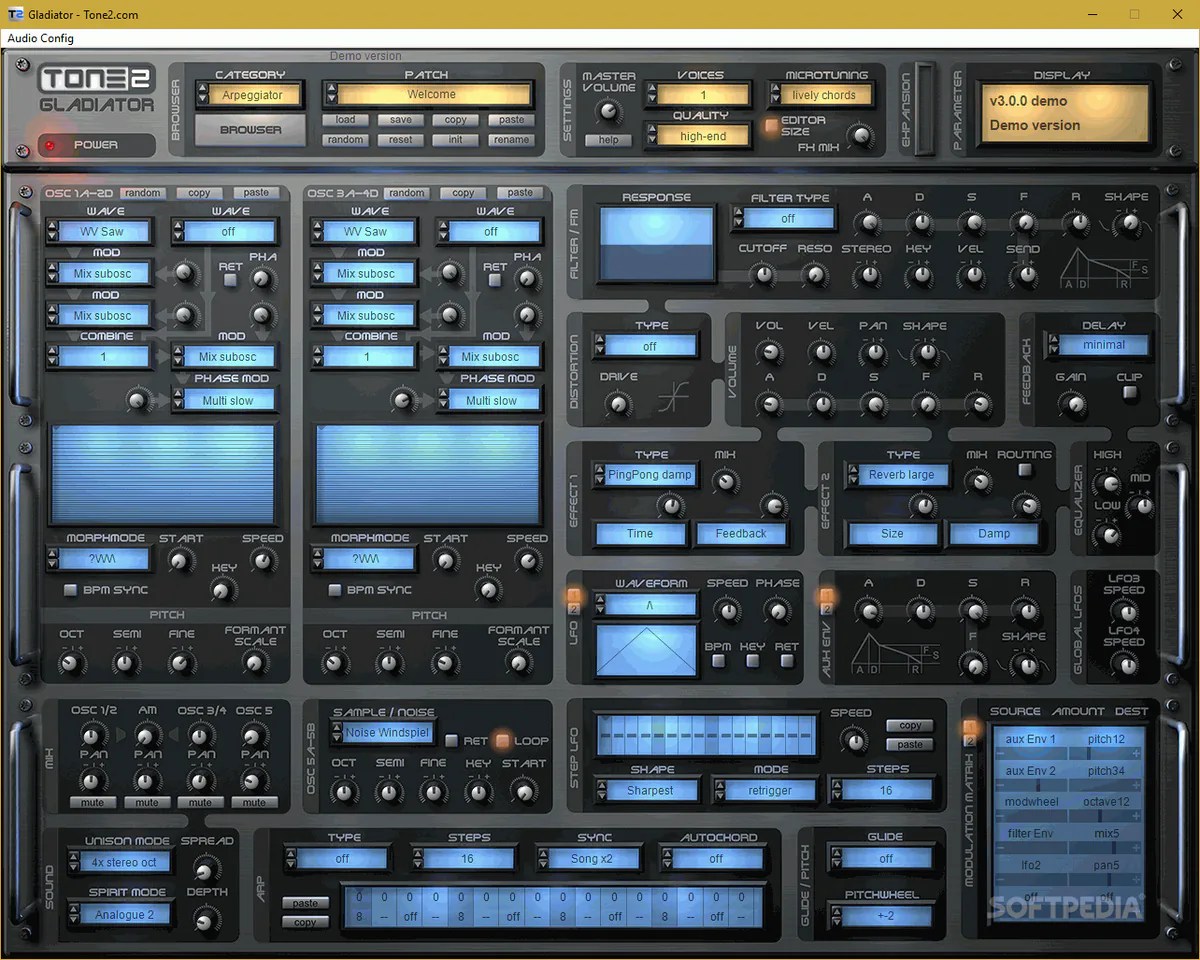Randomize OSC 1A-2D with random button

[143, 193]
